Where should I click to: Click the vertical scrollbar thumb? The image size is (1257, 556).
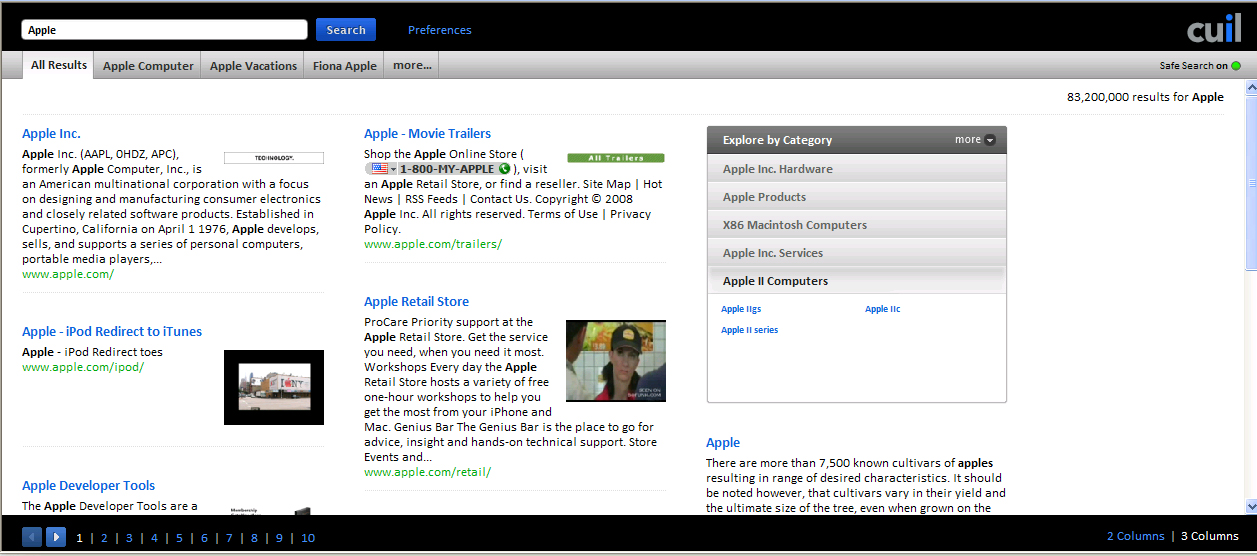click(x=1250, y=184)
